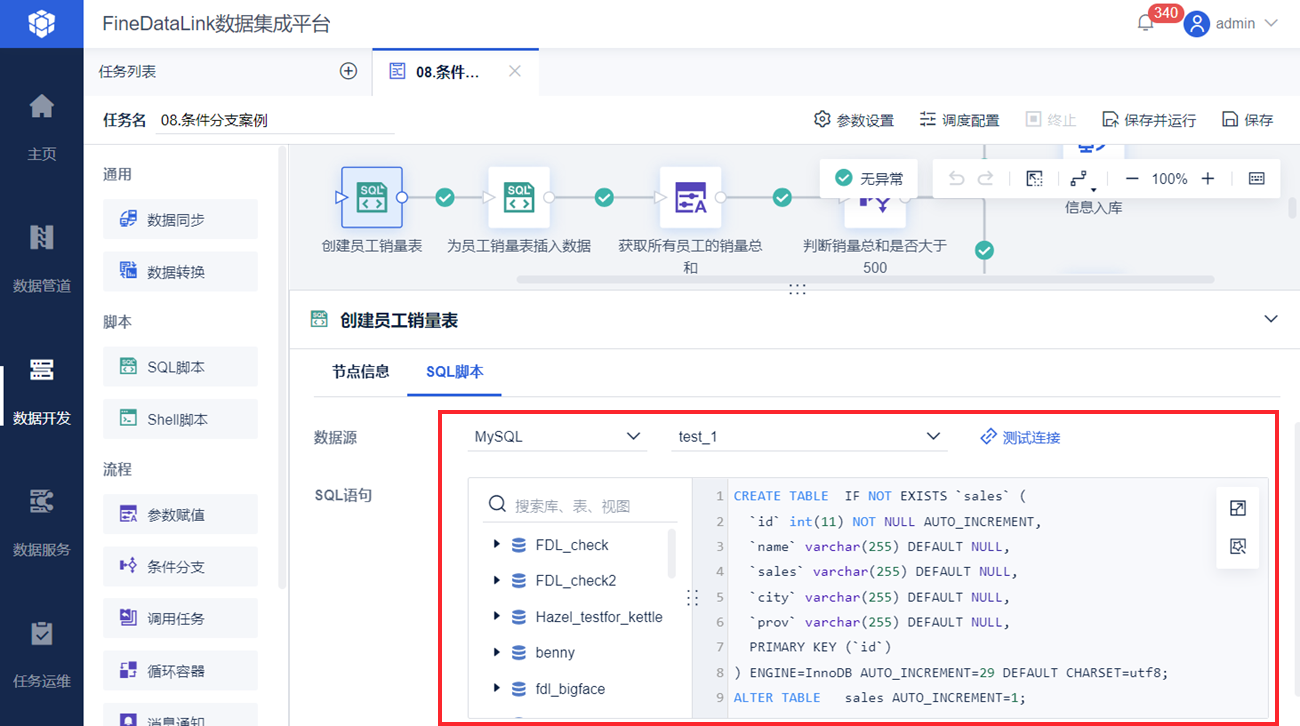Image resolution: width=1300 pixels, height=726 pixels.
Task: Expand the SQL editor to full screen
Action: [1238, 508]
